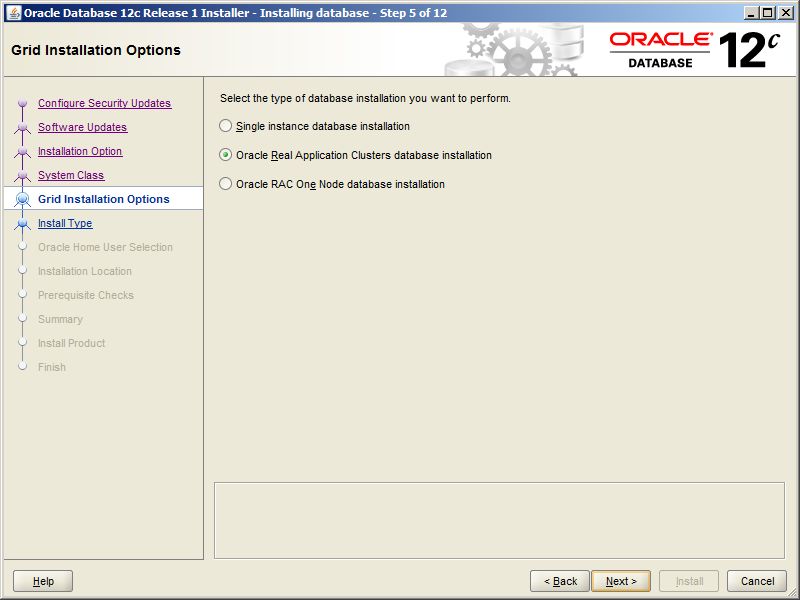Click the Grid Installation Options step bullet
Viewport: 800px width, 600px height.
point(22,199)
